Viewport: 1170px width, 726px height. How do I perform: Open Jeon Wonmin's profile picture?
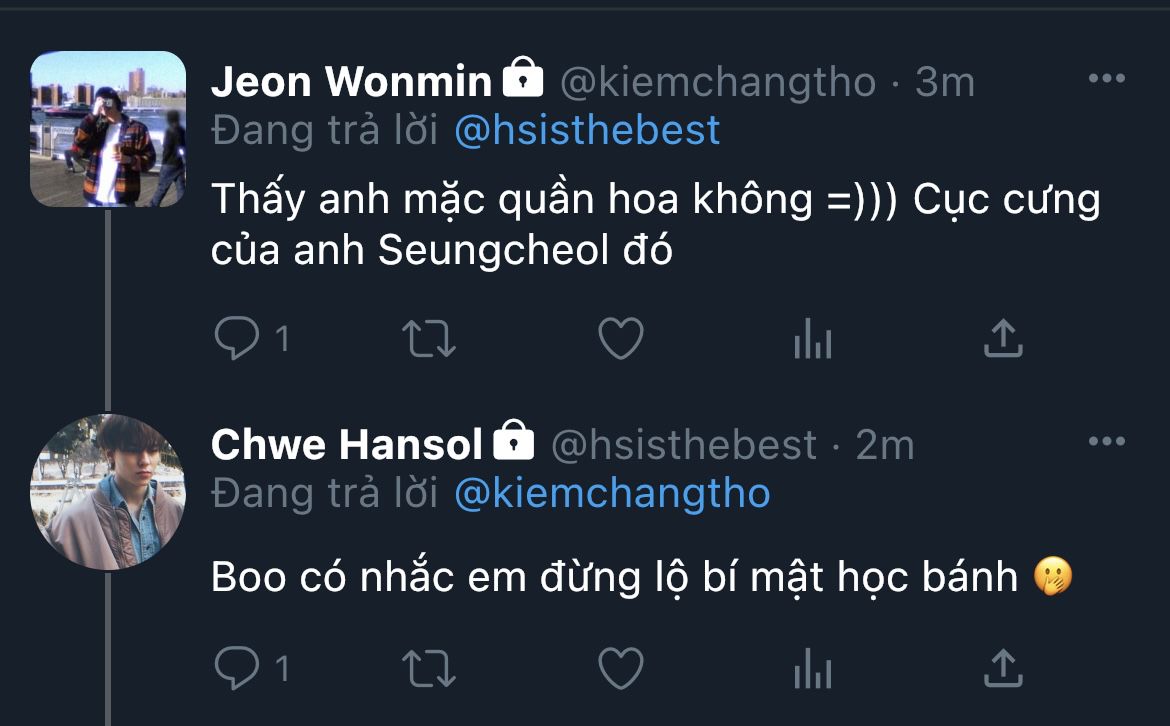click(x=108, y=129)
